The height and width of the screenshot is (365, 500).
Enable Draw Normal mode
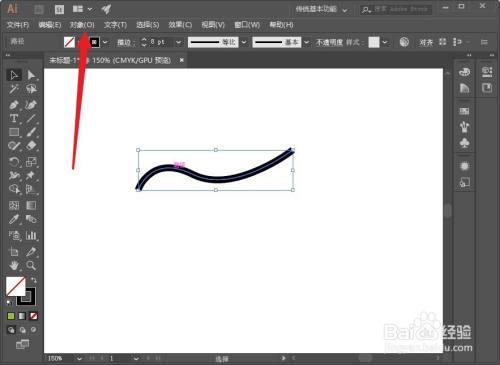(11, 330)
